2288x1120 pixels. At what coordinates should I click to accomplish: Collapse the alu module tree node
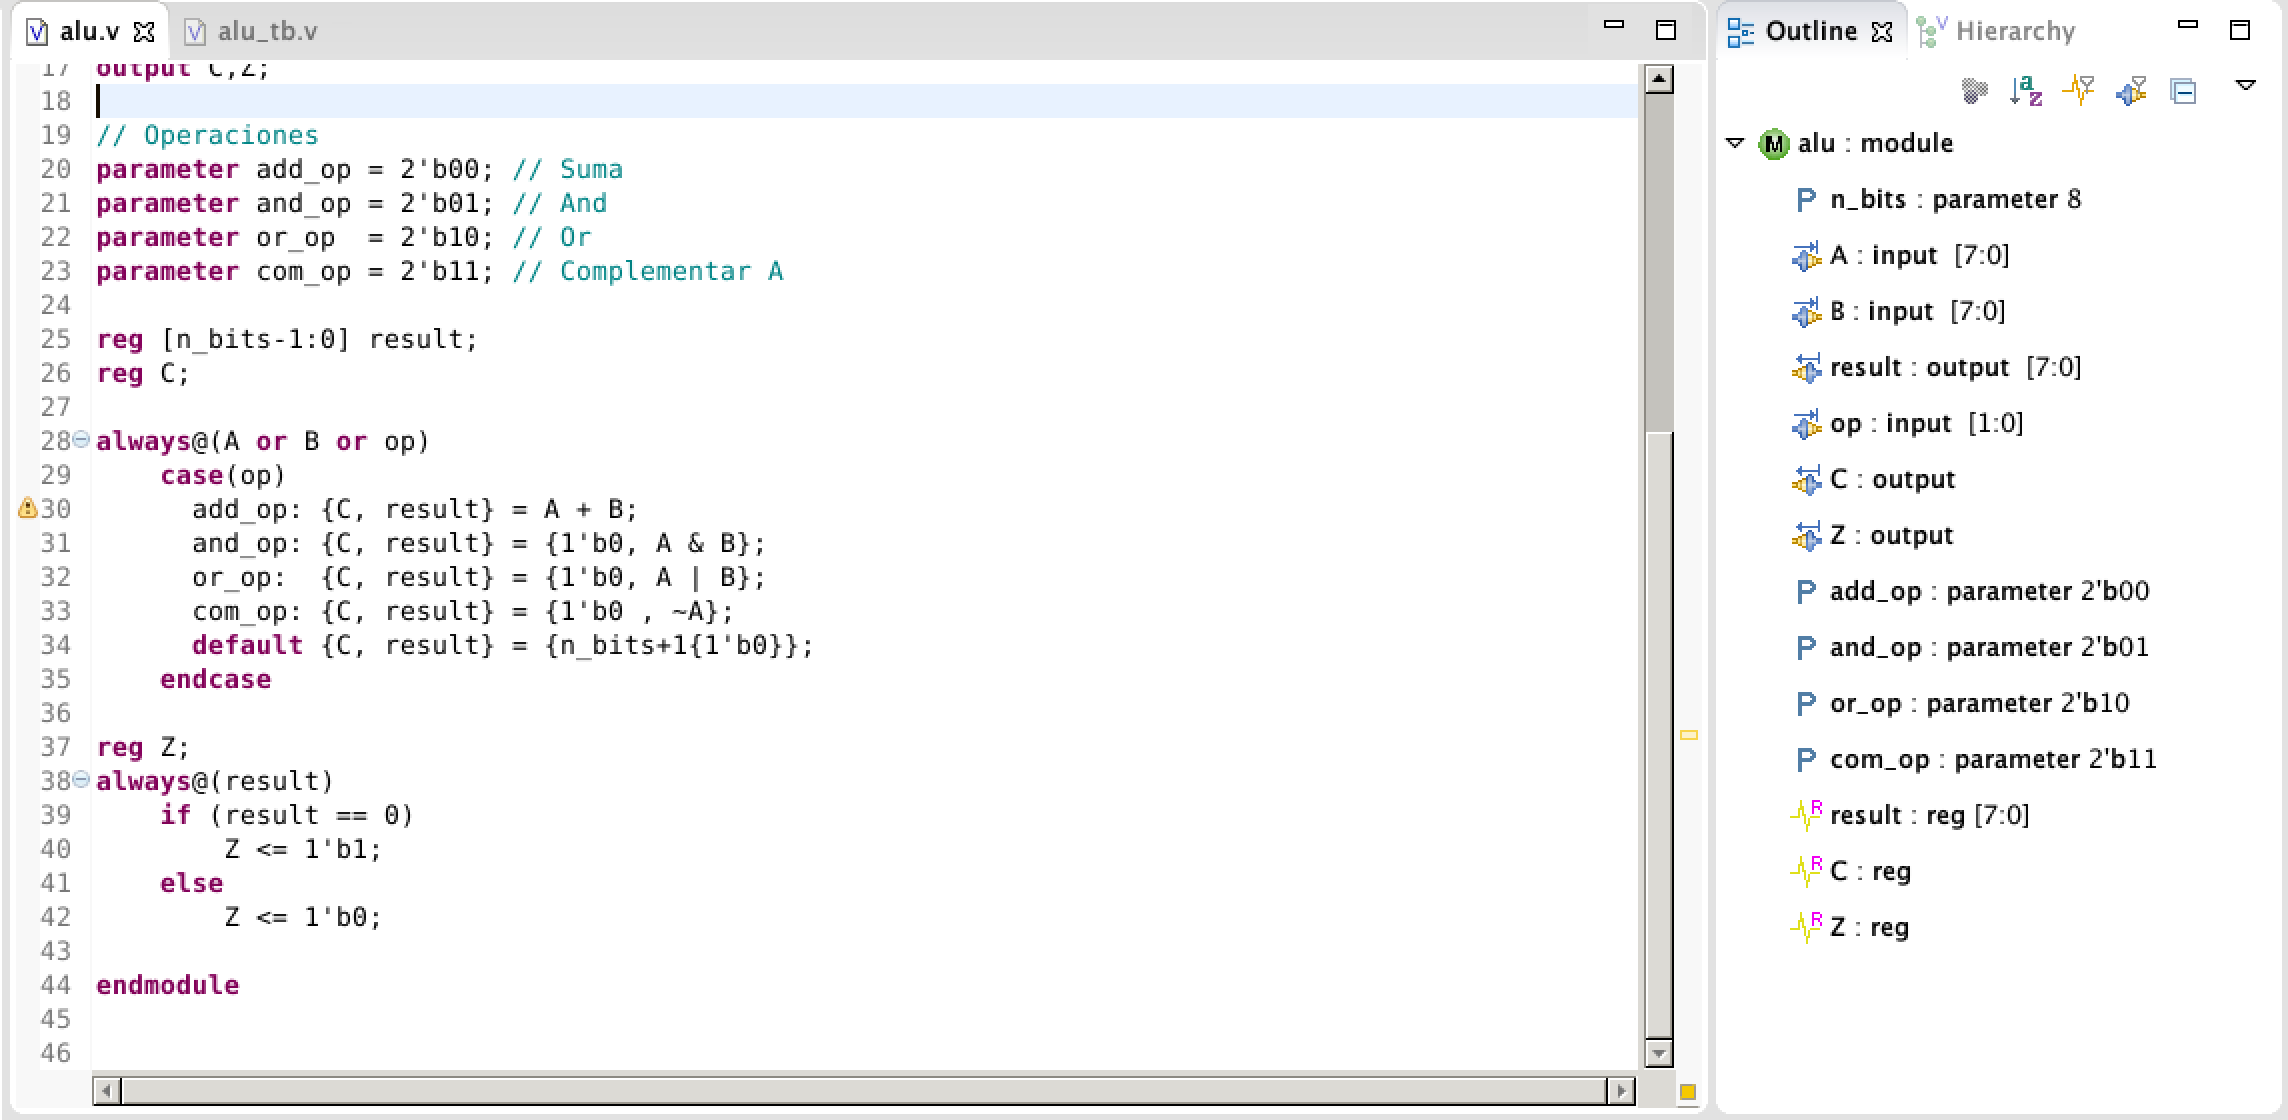coord(1735,143)
